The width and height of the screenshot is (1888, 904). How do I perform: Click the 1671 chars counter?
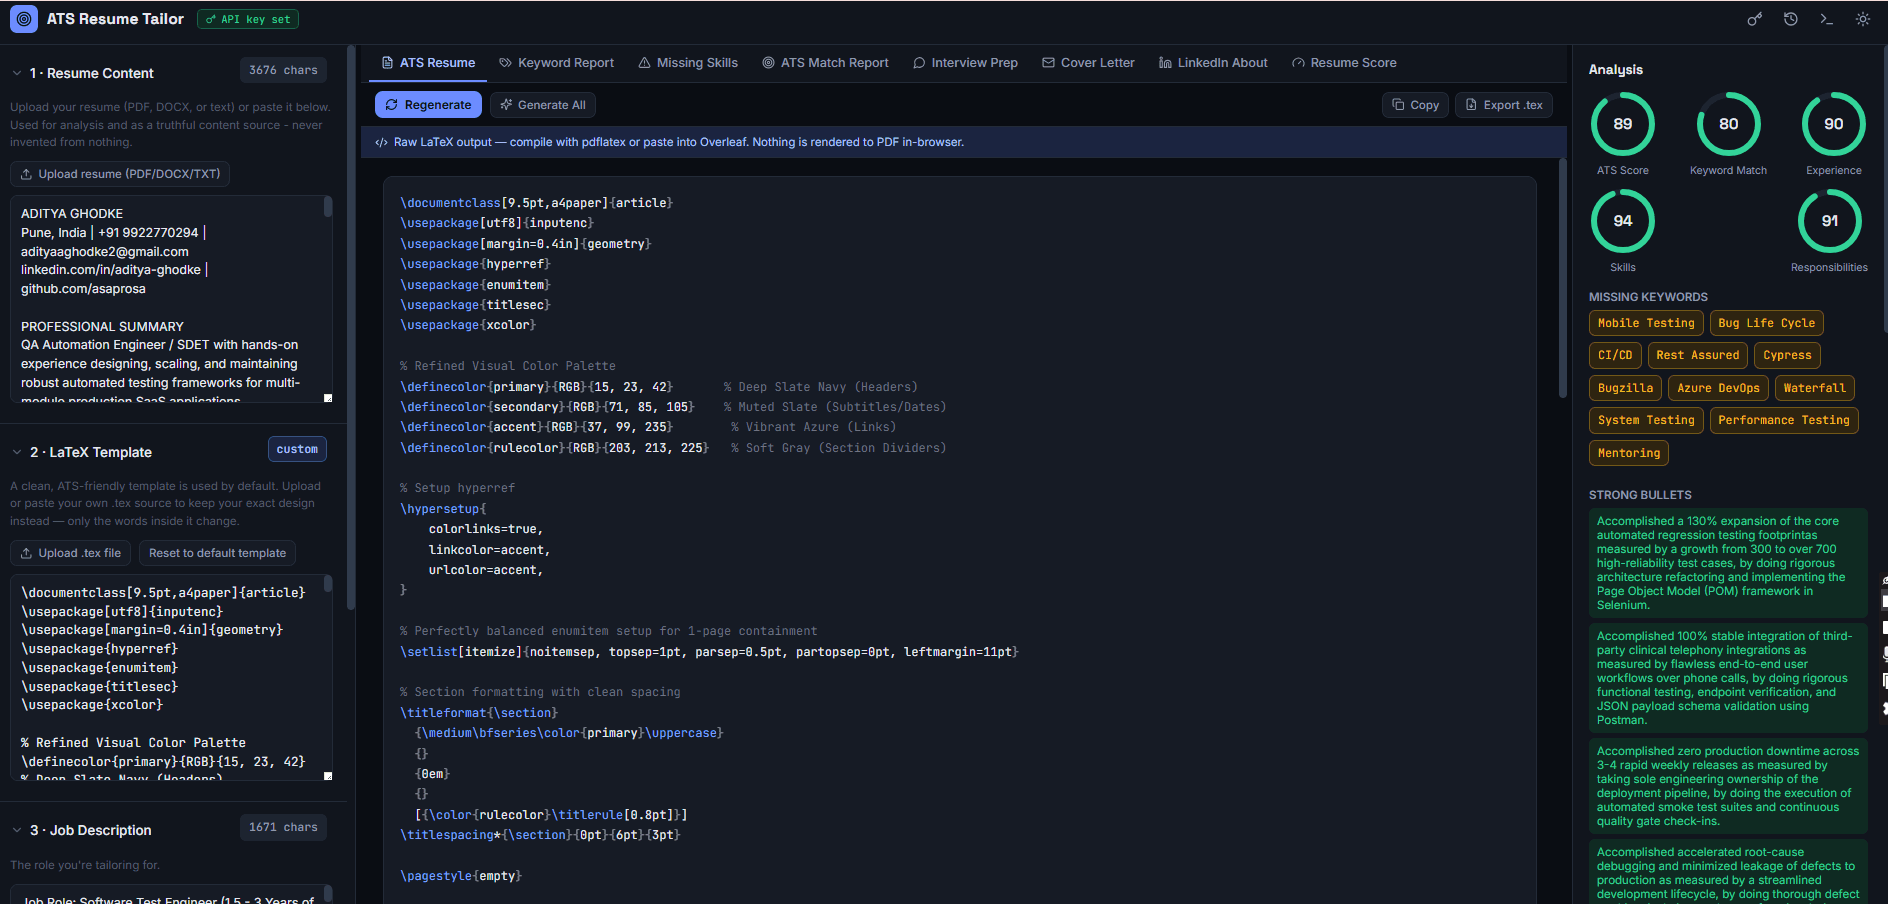point(283,827)
